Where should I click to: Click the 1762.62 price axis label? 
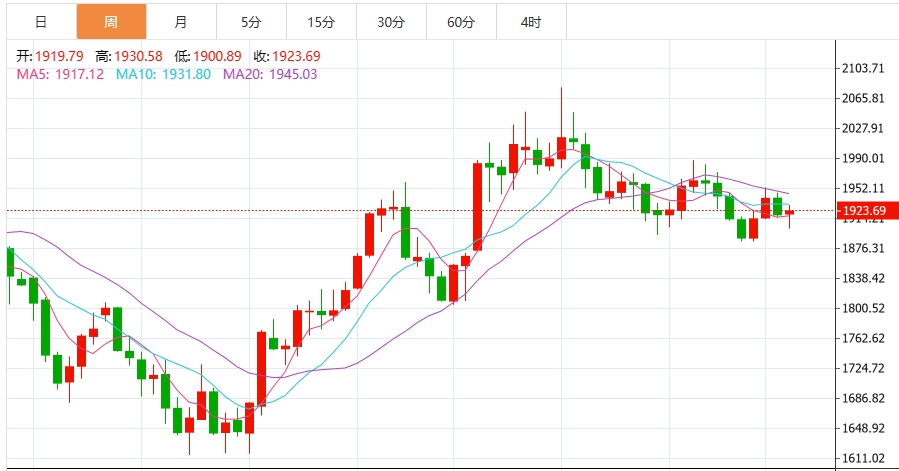pyautogui.click(x=863, y=338)
